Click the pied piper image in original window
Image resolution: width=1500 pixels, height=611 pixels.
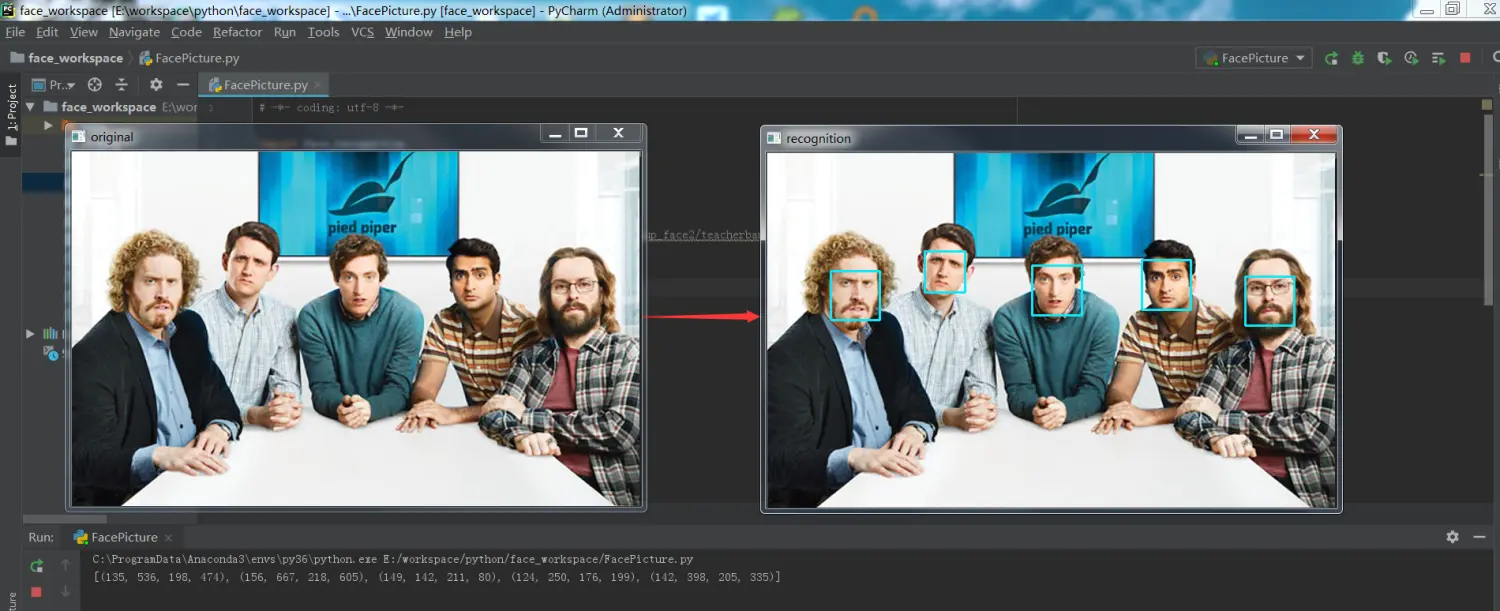pyautogui.click(x=355, y=329)
